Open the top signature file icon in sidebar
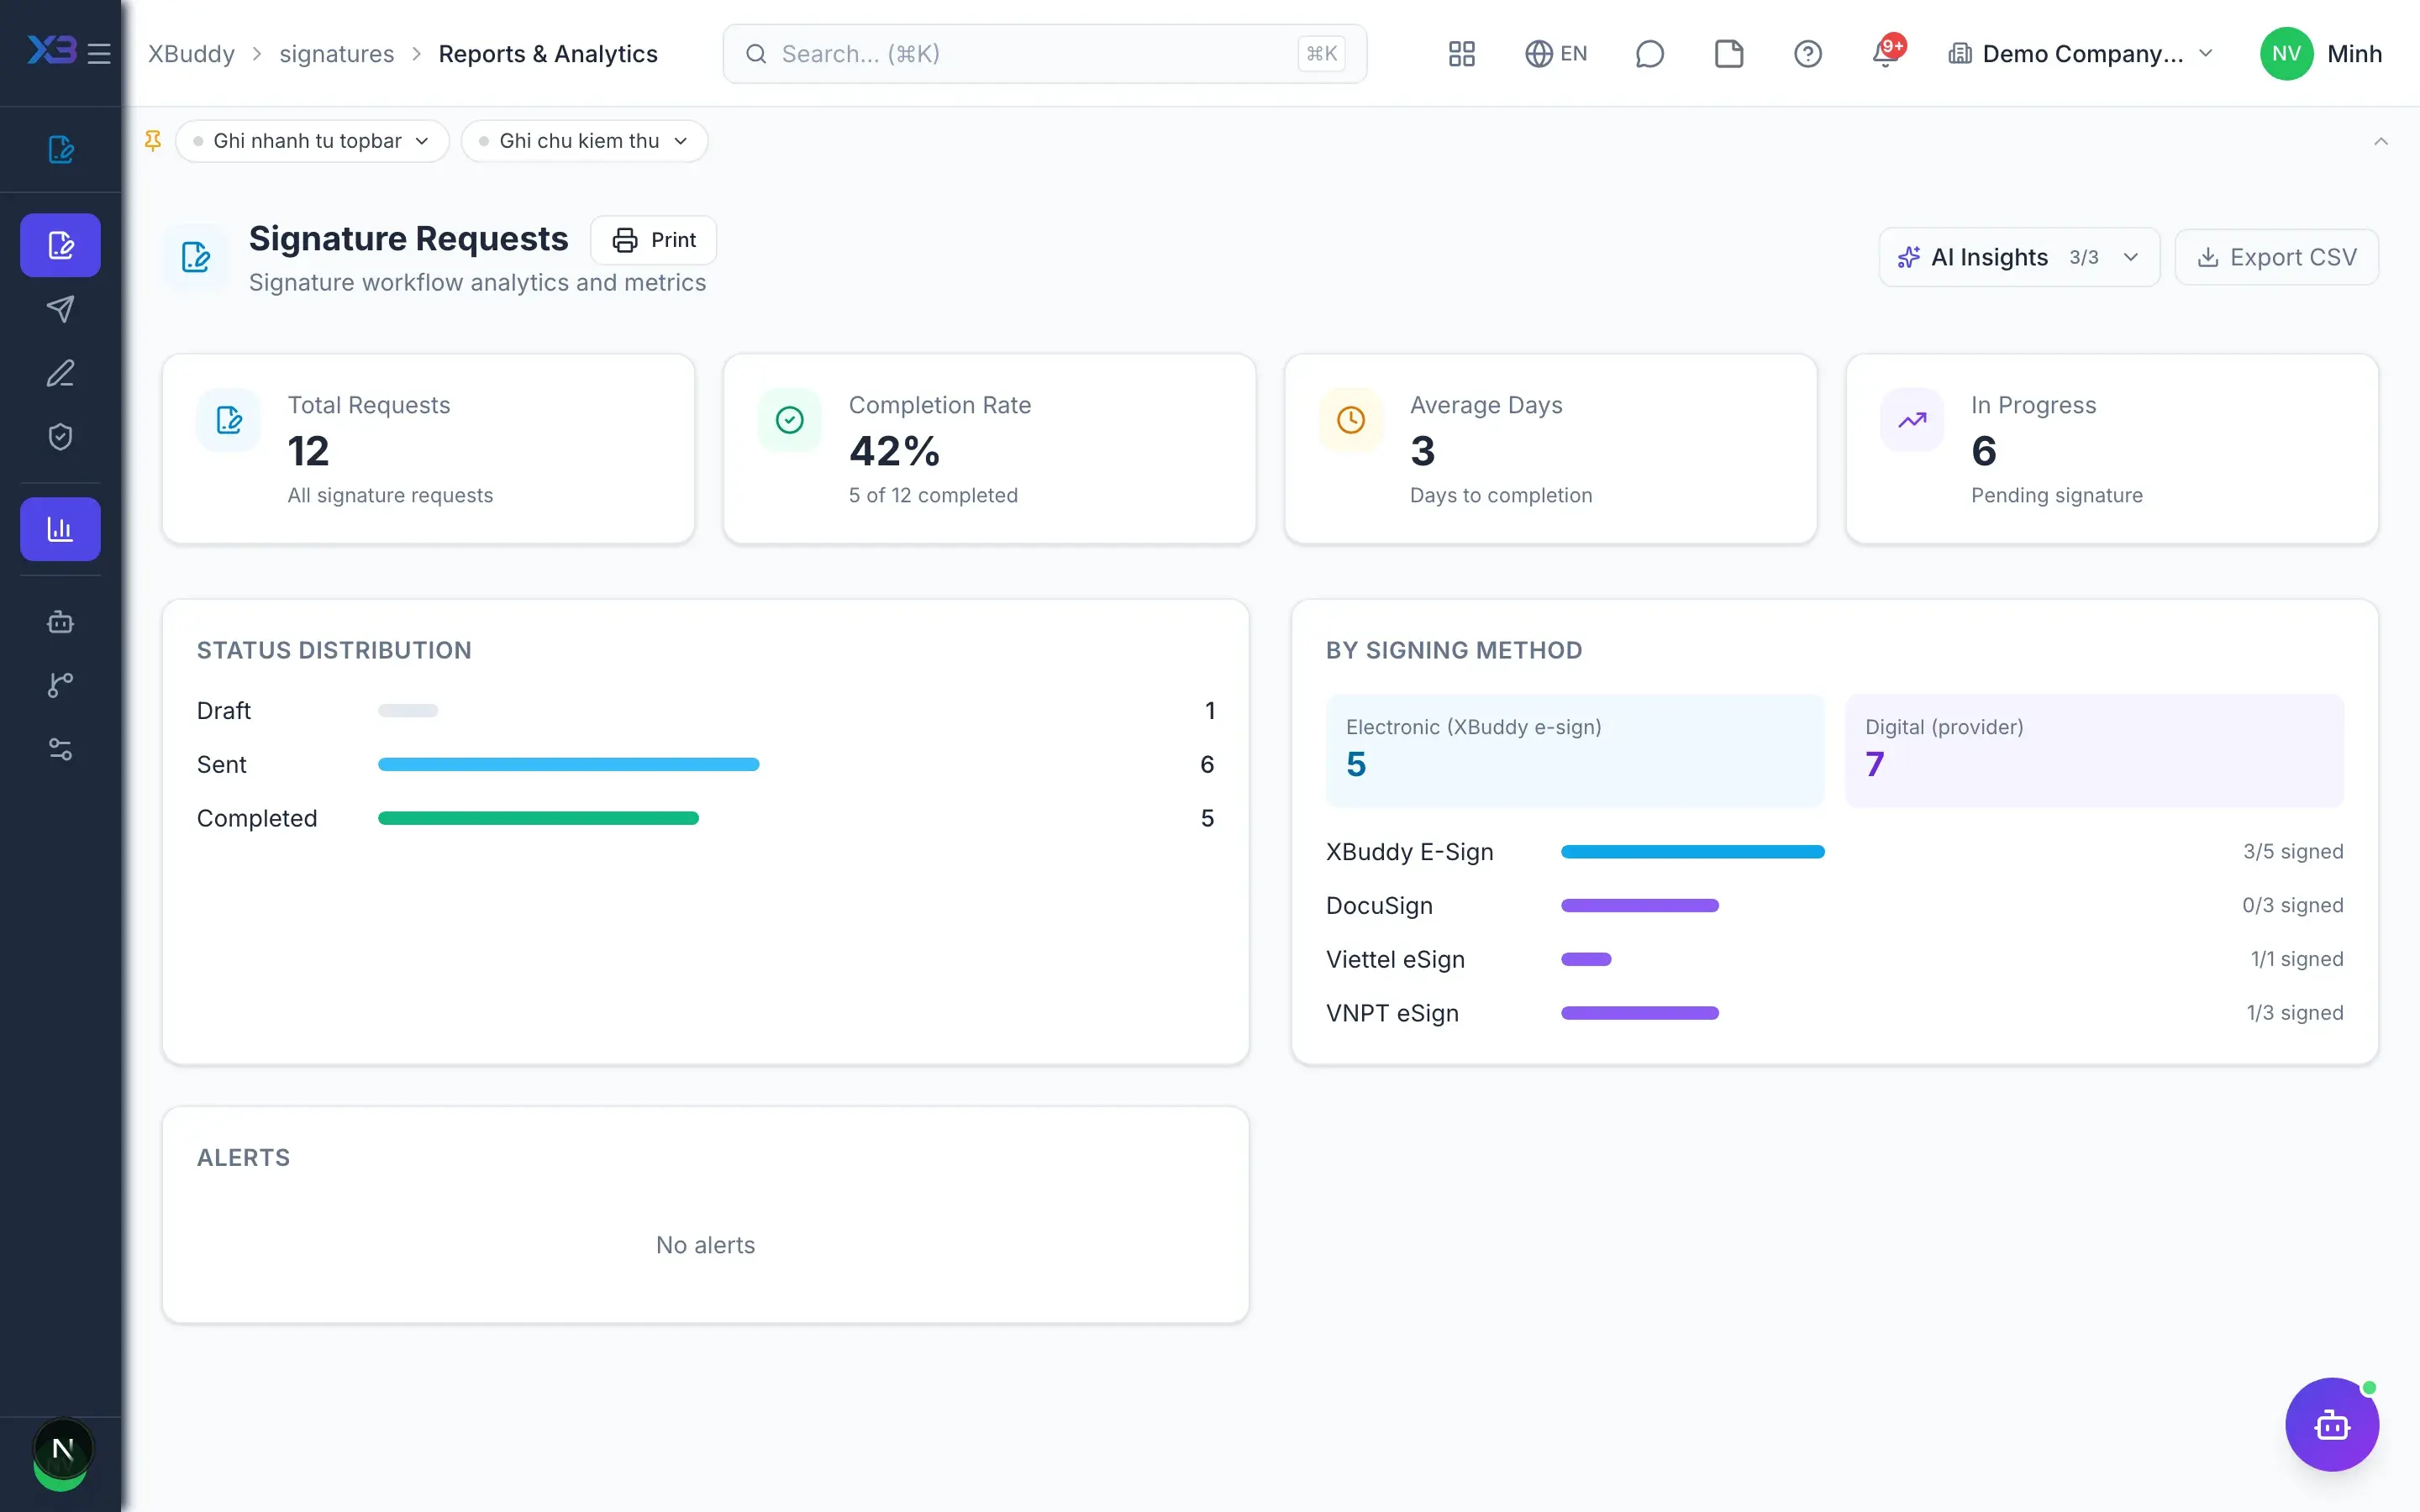Viewport: 2420px width, 1512px height. (x=61, y=149)
